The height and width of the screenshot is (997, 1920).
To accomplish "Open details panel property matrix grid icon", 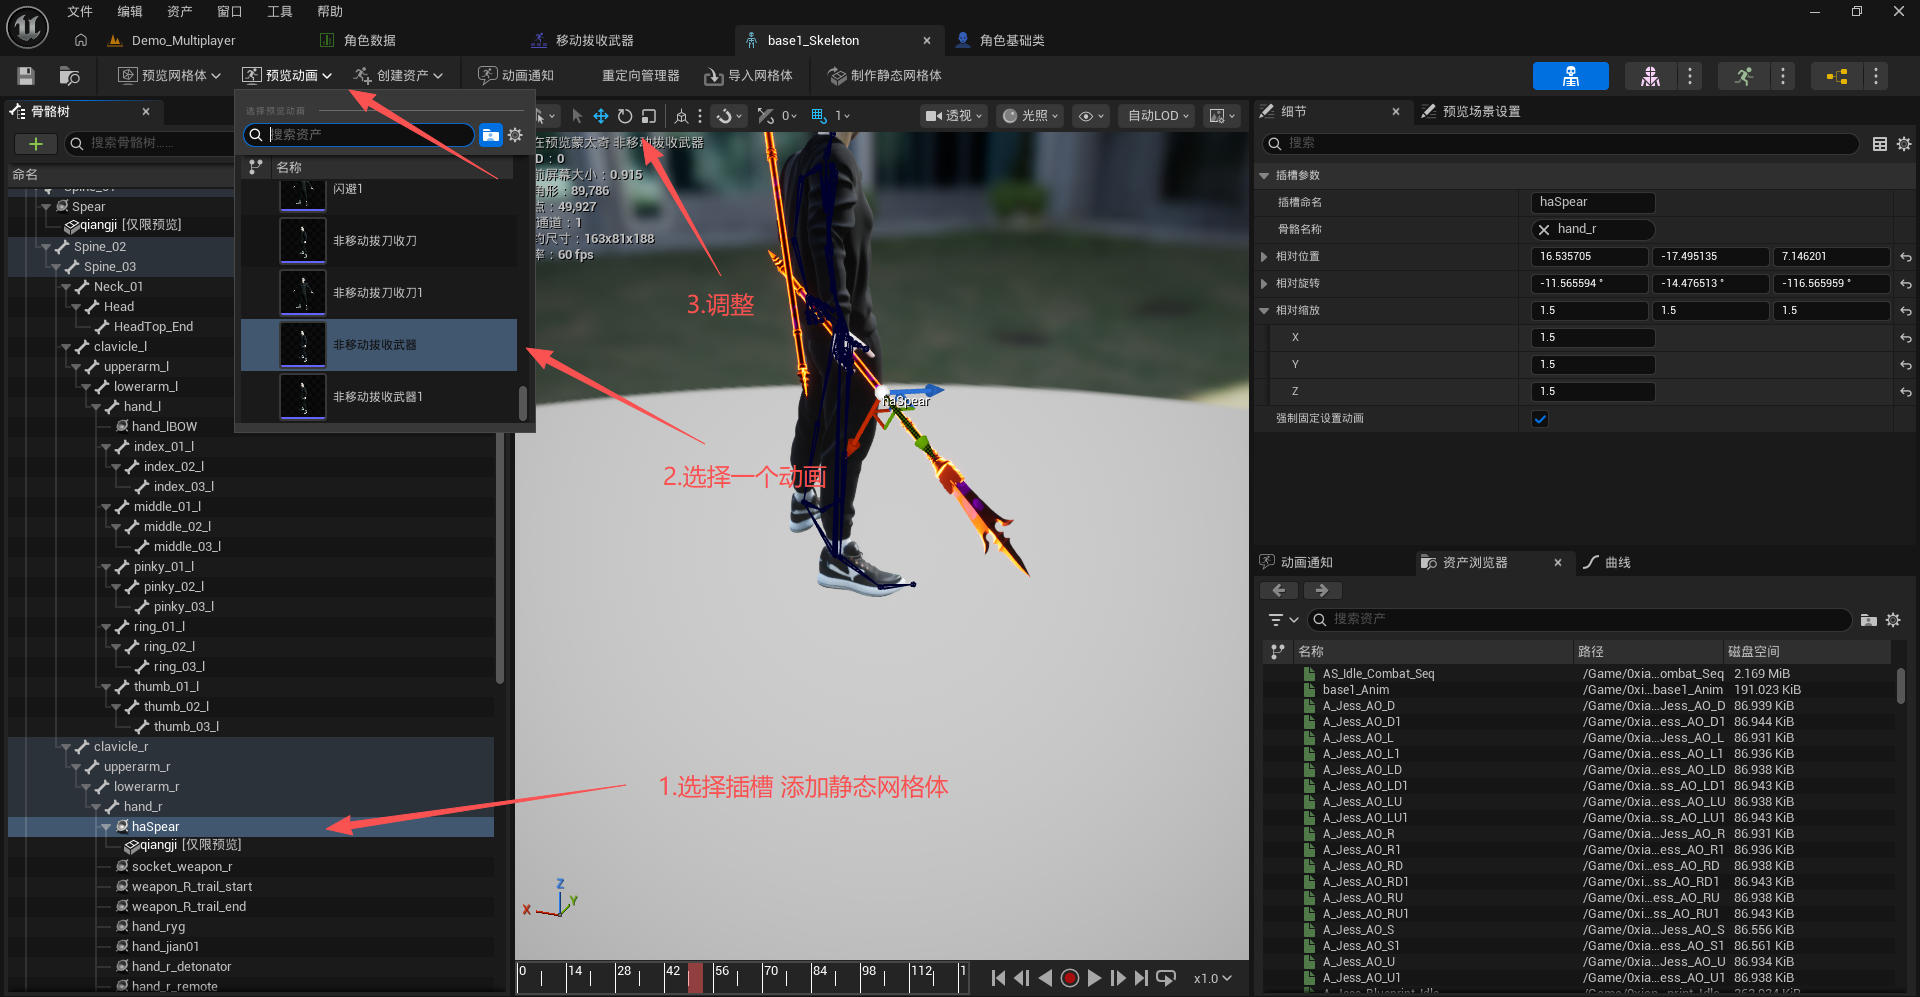I will (1880, 144).
